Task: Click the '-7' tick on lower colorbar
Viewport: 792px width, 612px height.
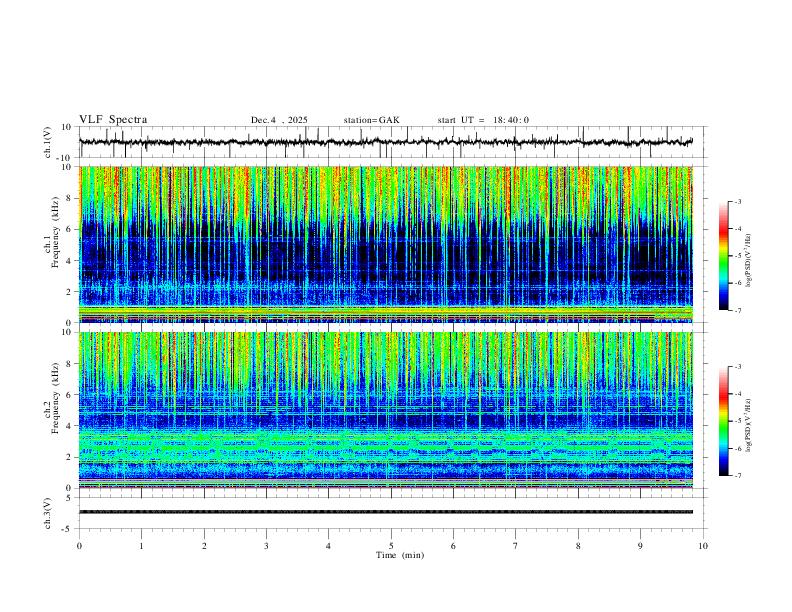Action: (737, 475)
